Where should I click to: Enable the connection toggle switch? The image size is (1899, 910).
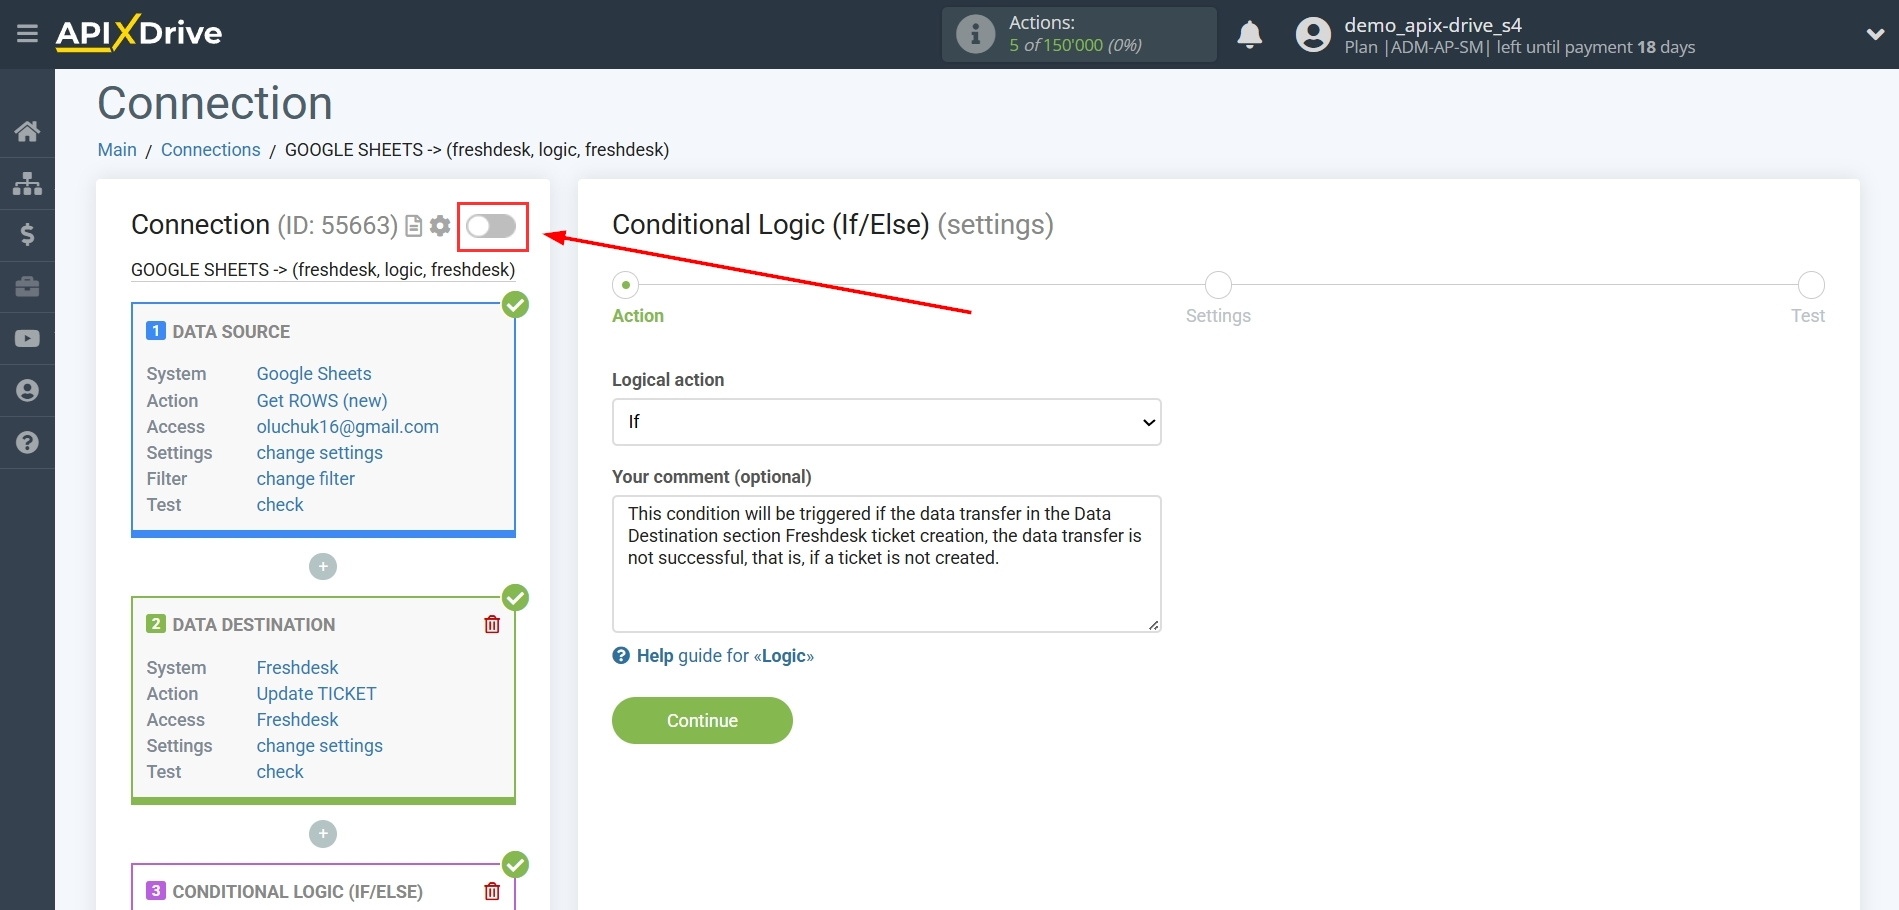(491, 226)
